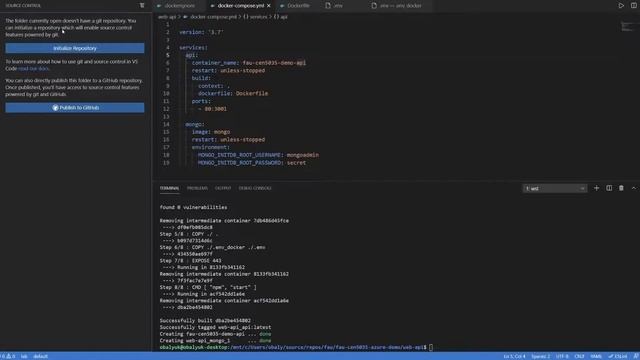
Task: Click 'Successfully built' line in terminal
Action: [x=205, y=321]
